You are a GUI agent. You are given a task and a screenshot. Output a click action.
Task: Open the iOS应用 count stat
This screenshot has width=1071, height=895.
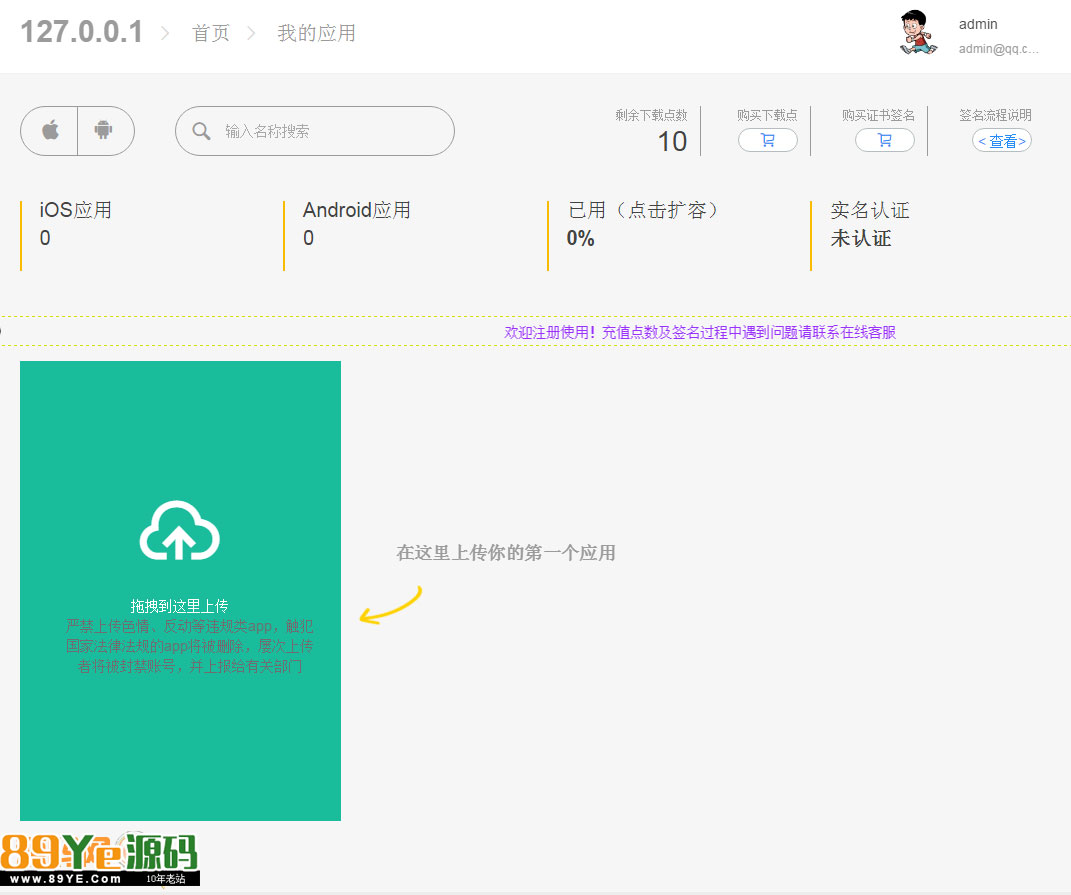point(76,224)
